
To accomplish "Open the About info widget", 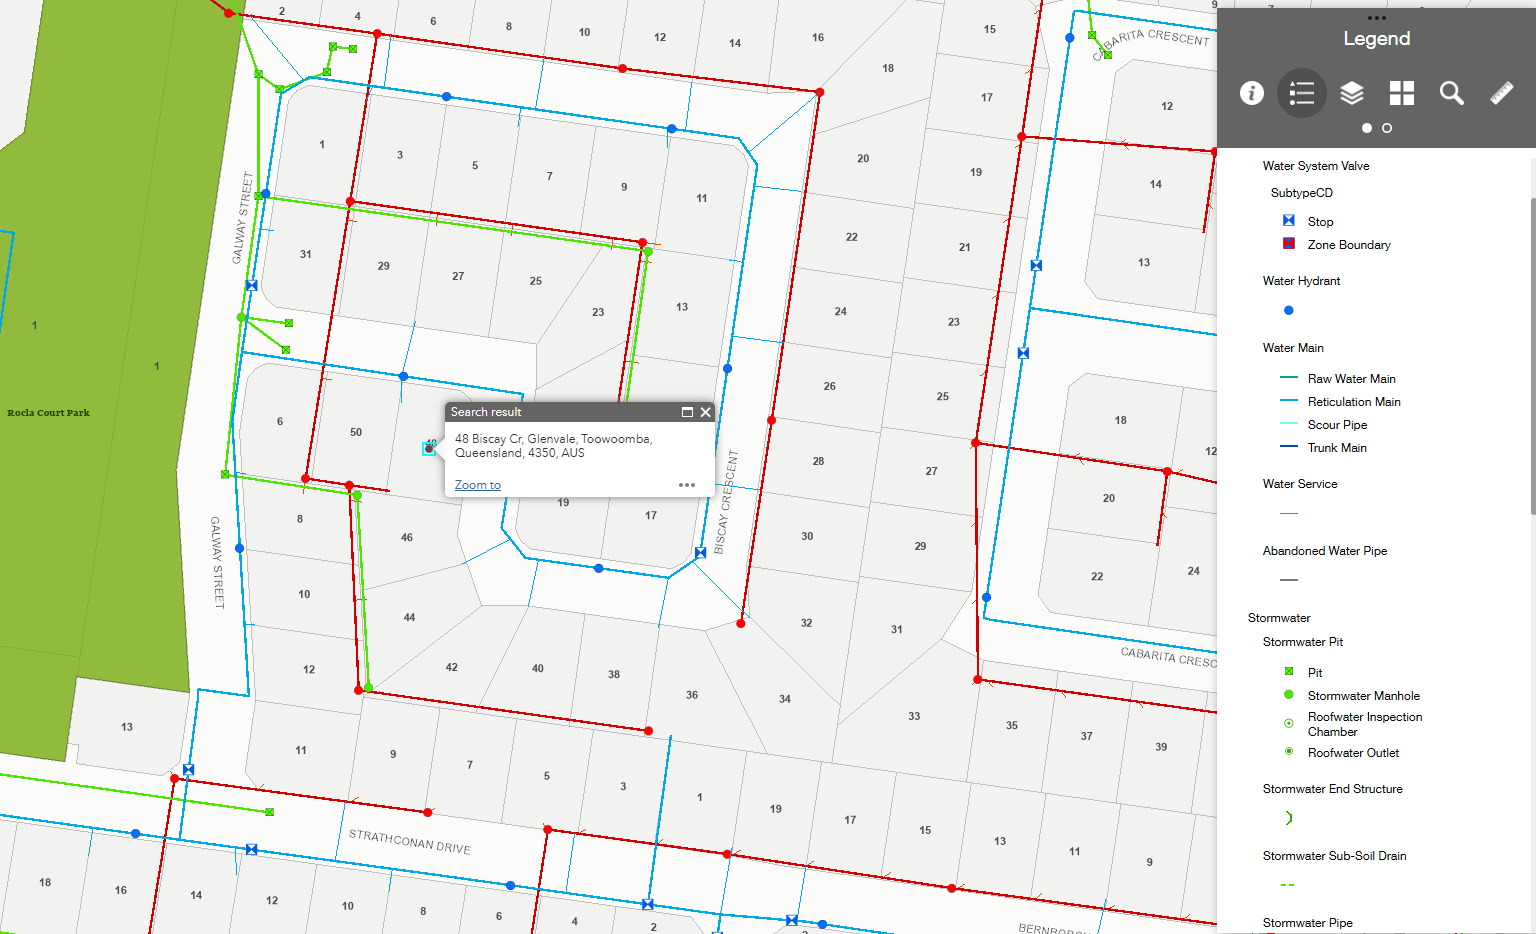I will (1251, 93).
